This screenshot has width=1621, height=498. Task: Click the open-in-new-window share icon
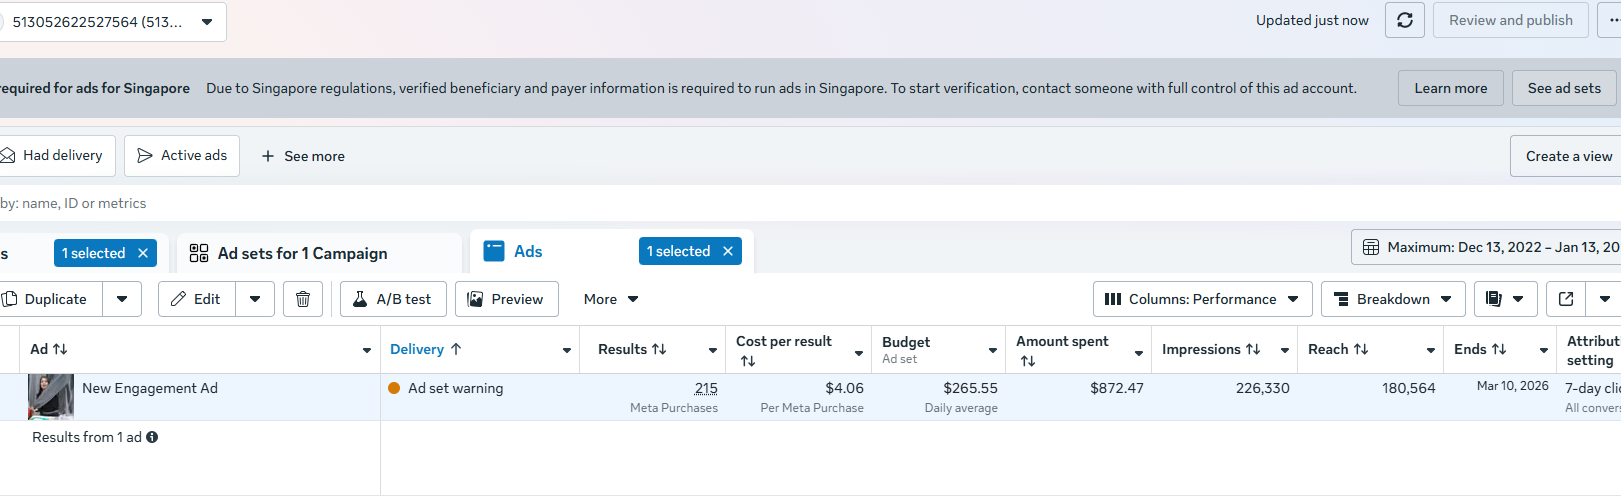[1566, 299]
